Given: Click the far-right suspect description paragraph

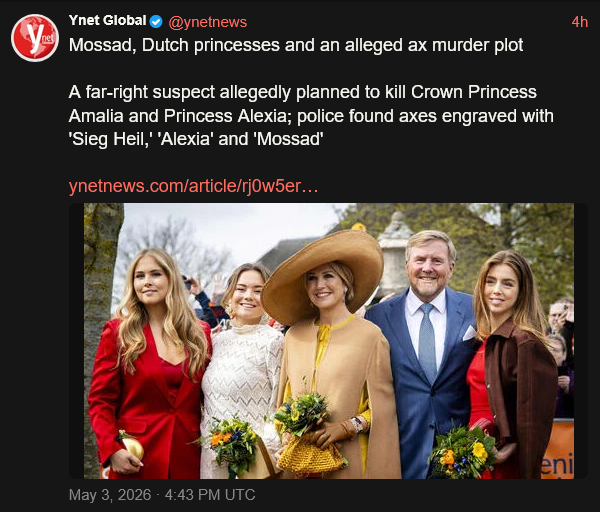Looking at the screenshot, I should 311,116.
